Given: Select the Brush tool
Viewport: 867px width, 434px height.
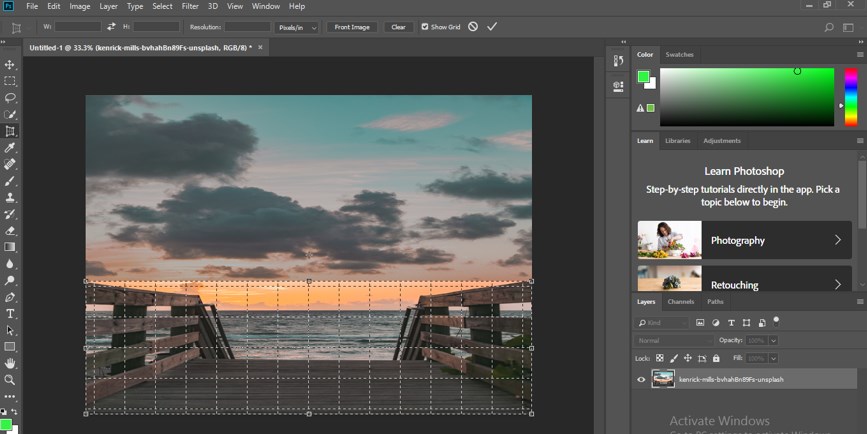Looking at the screenshot, I should click(x=10, y=181).
